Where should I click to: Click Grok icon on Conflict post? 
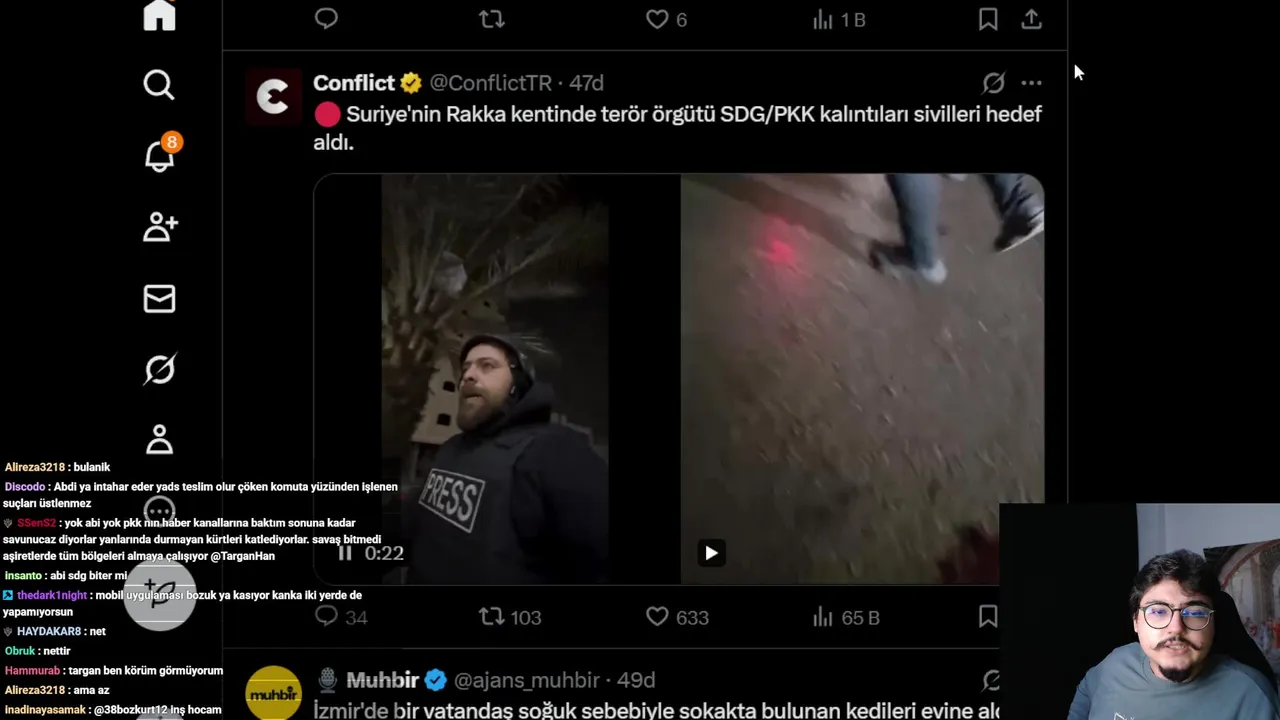pos(993,83)
